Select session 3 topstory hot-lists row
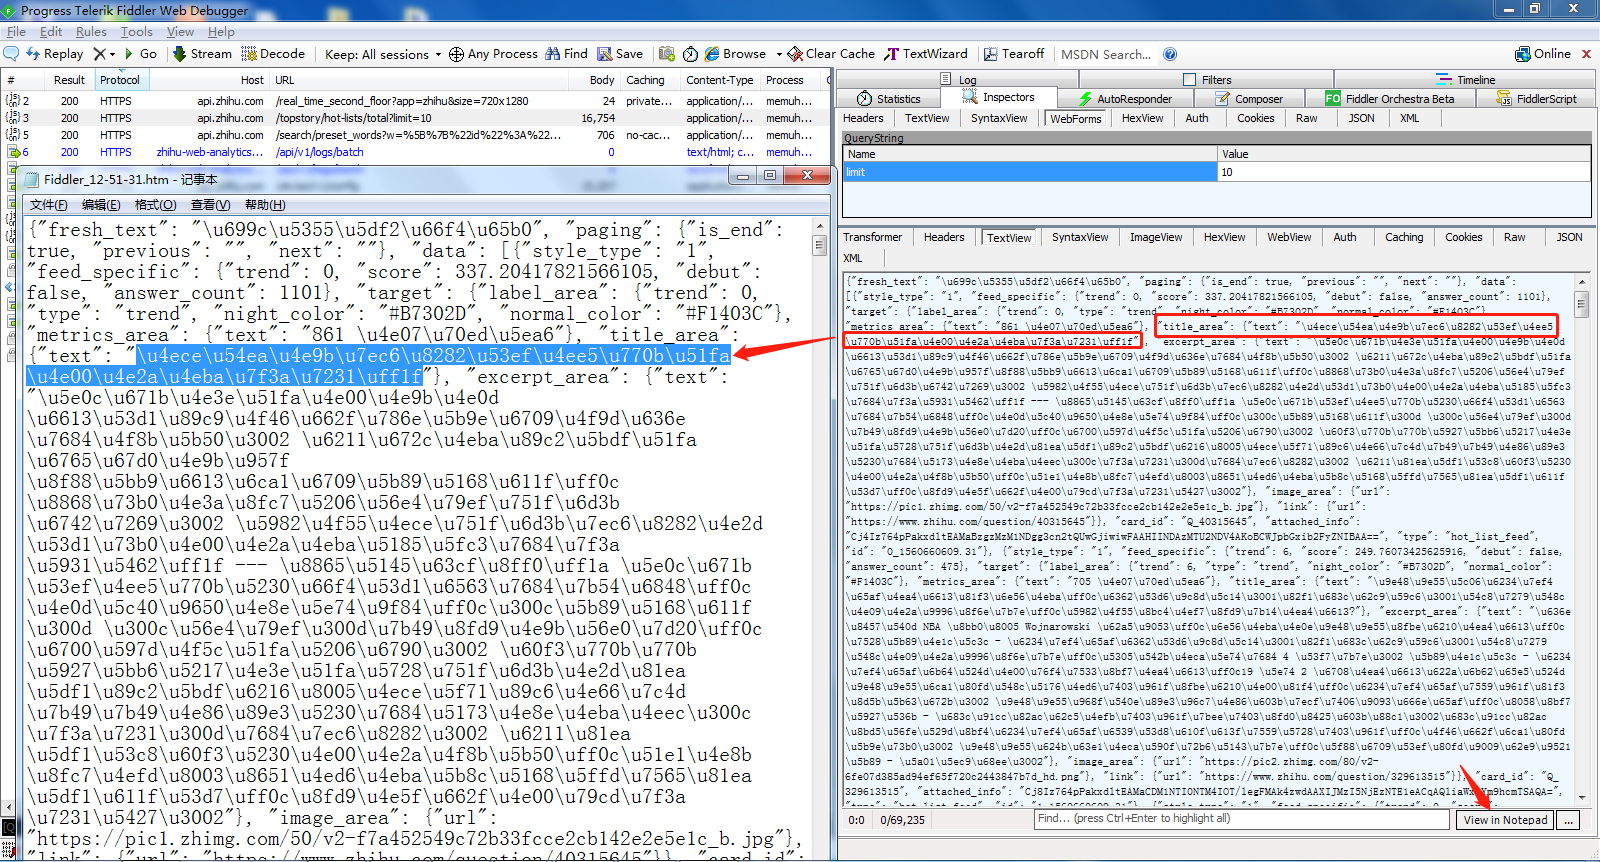Viewport: 1600px width, 862px height. click(x=416, y=118)
